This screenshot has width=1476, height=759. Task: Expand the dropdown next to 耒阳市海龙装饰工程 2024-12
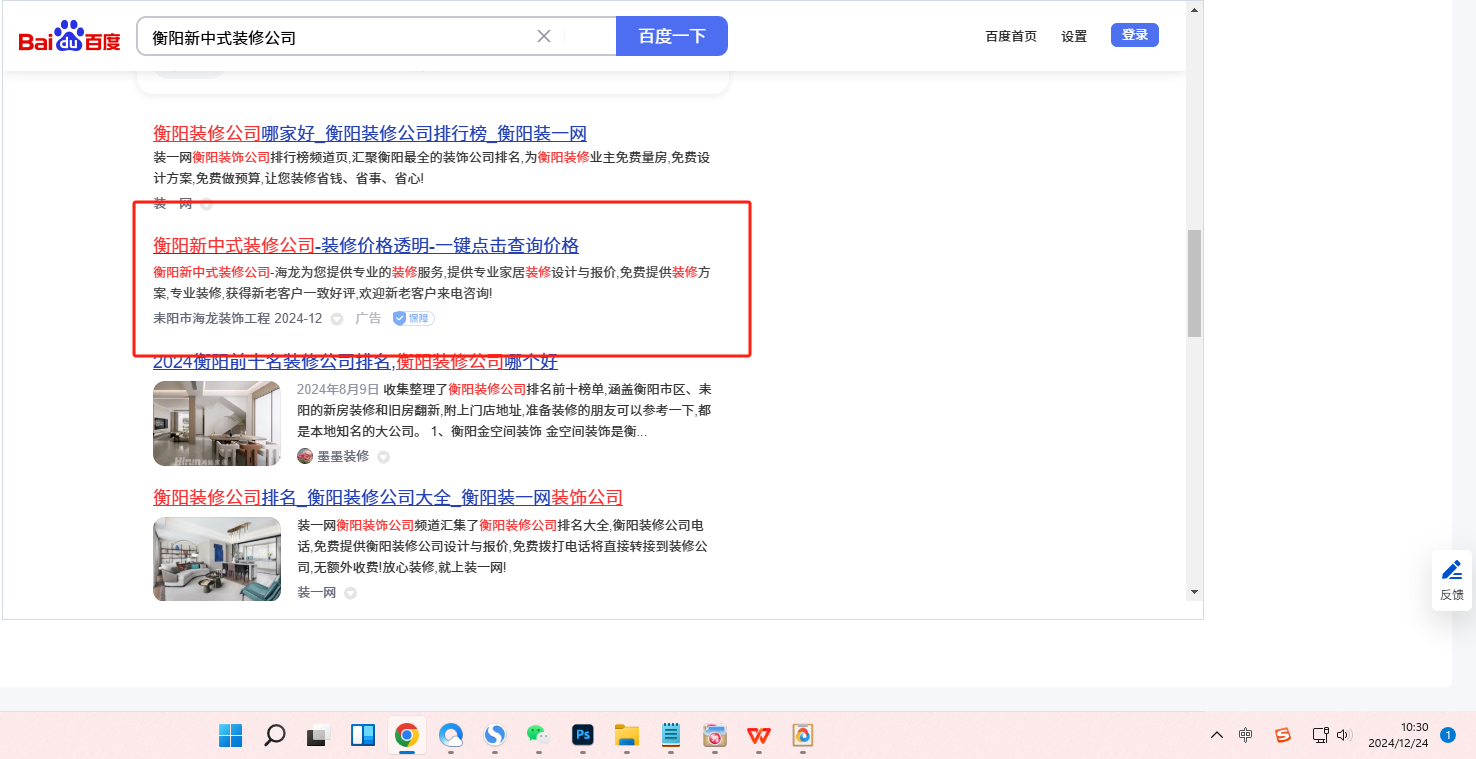337,319
